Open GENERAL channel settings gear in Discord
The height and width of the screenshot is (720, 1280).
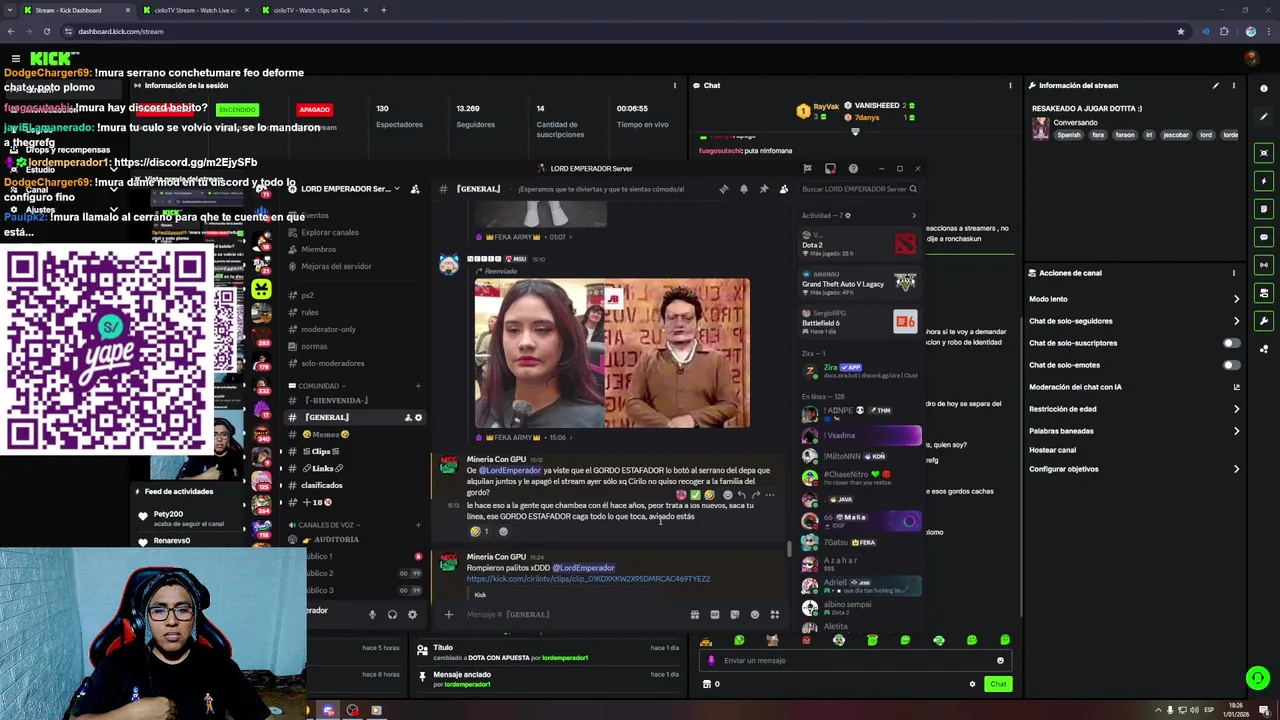pyautogui.click(x=418, y=417)
